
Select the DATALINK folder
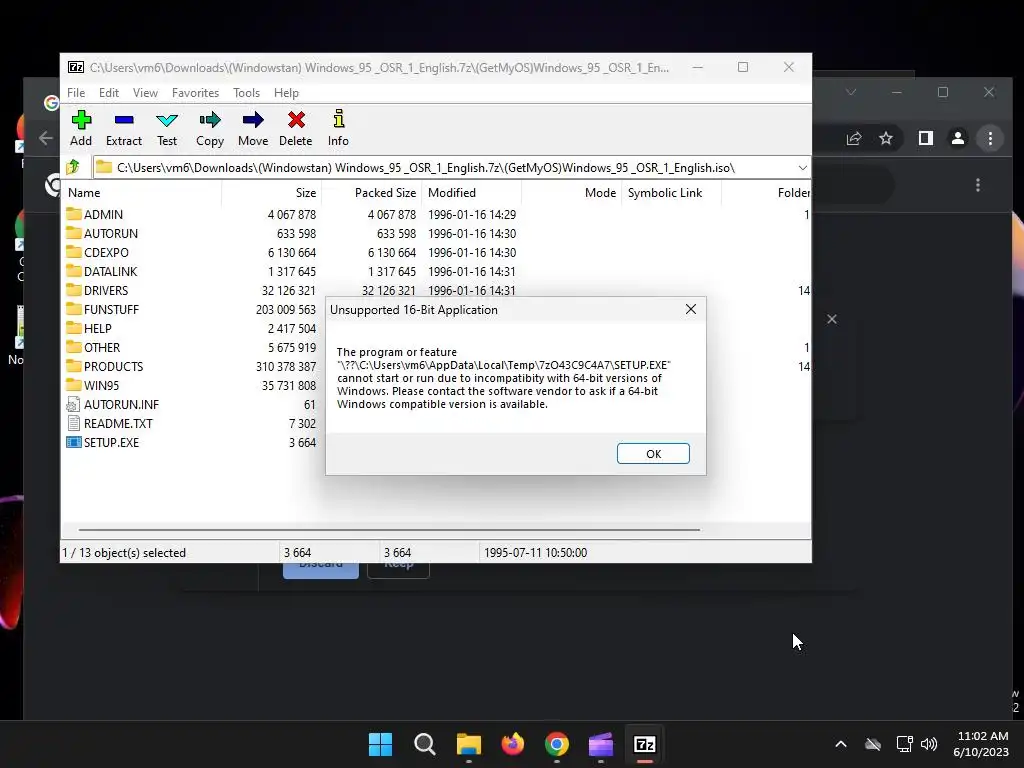(110, 271)
